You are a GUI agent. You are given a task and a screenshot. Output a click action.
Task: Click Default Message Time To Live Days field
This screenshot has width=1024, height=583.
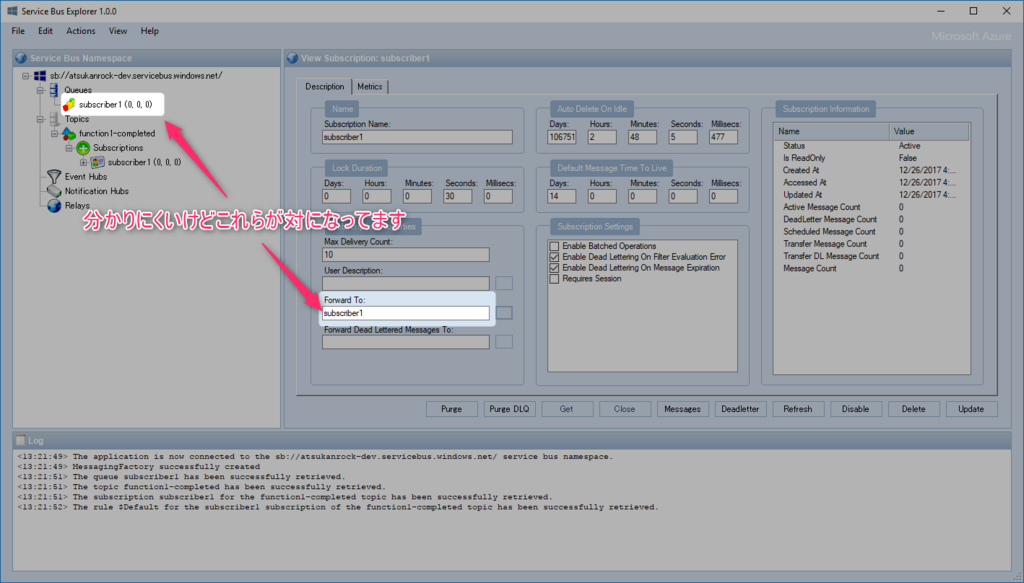pyautogui.click(x=562, y=196)
